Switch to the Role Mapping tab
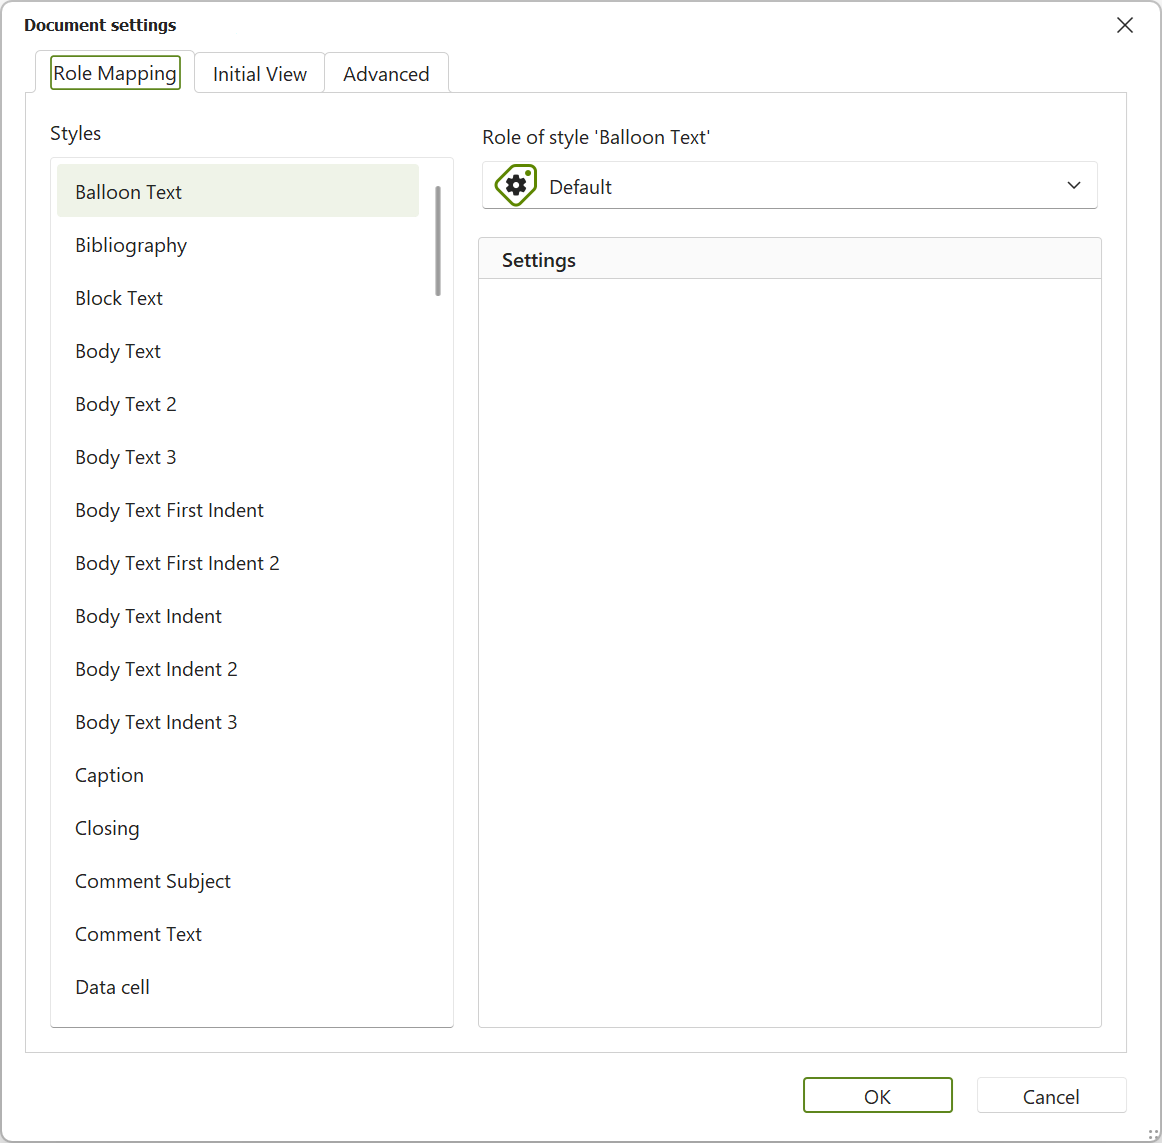The width and height of the screenshot is (1162, 1143). click(x=115, y=73)
